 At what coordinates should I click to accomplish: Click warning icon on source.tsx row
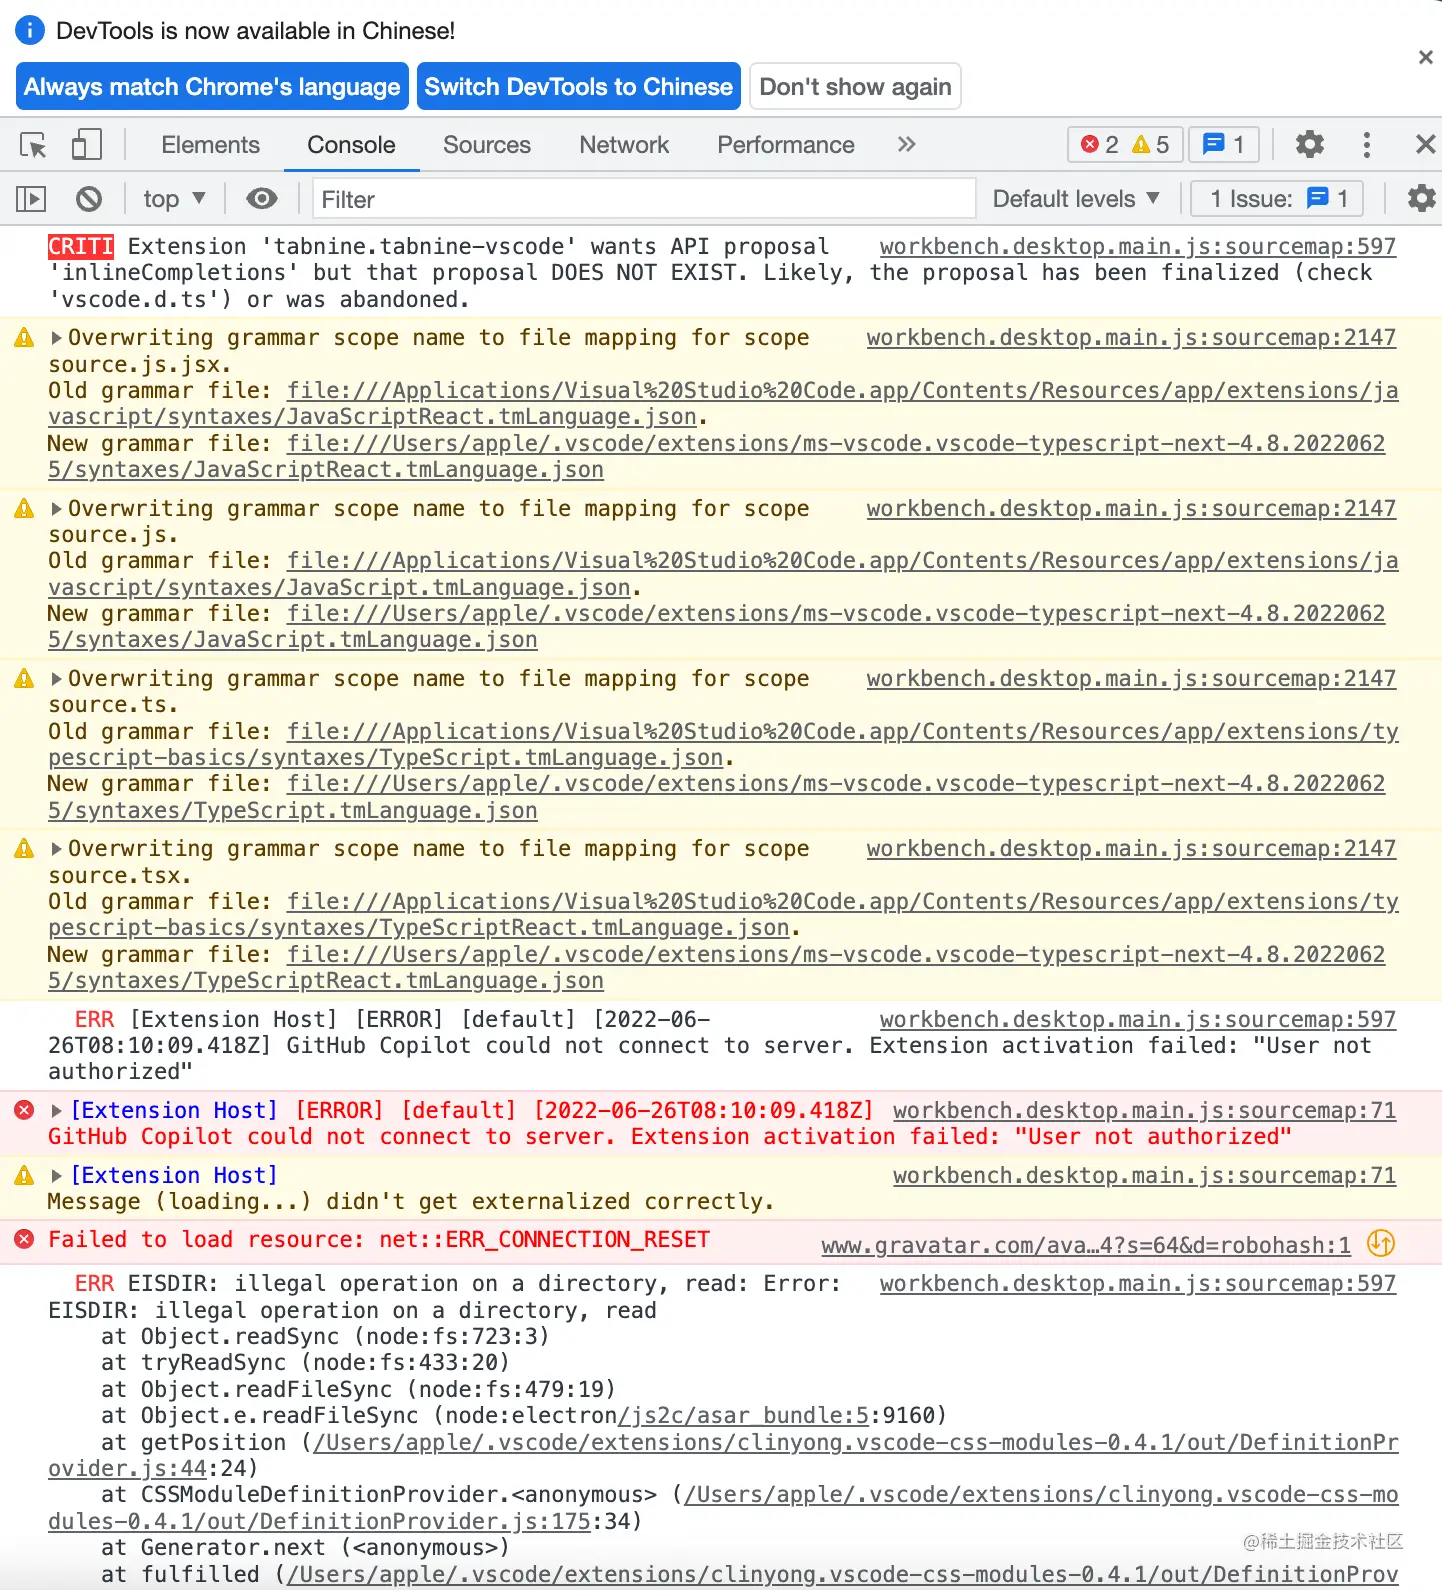pyautogui.click(x=24, y=849)
